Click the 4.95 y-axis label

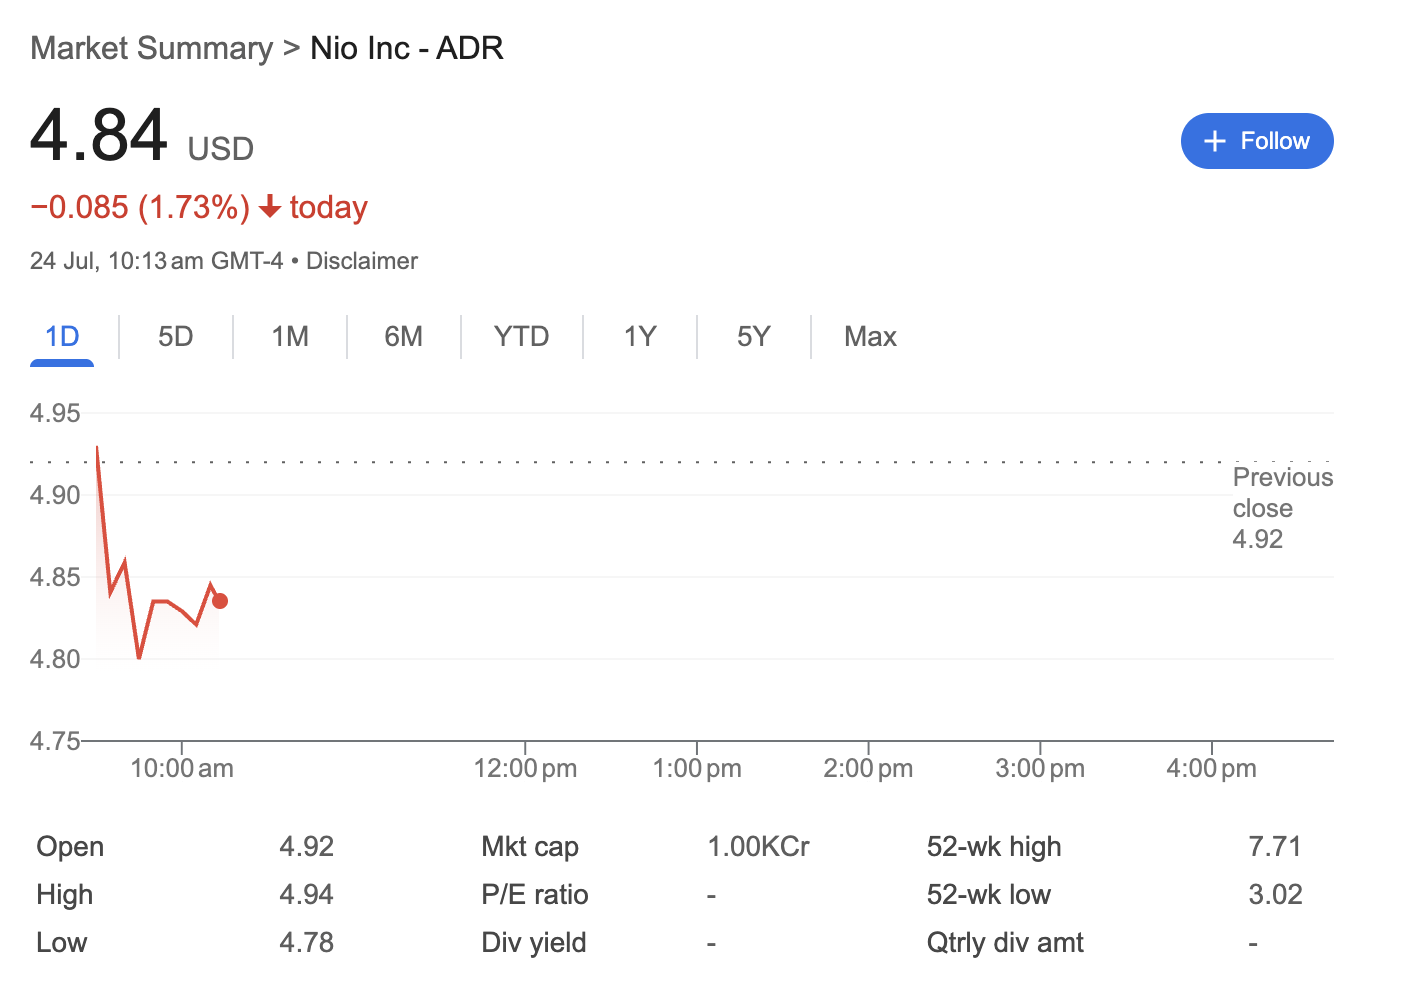click(x=55, y=413)
